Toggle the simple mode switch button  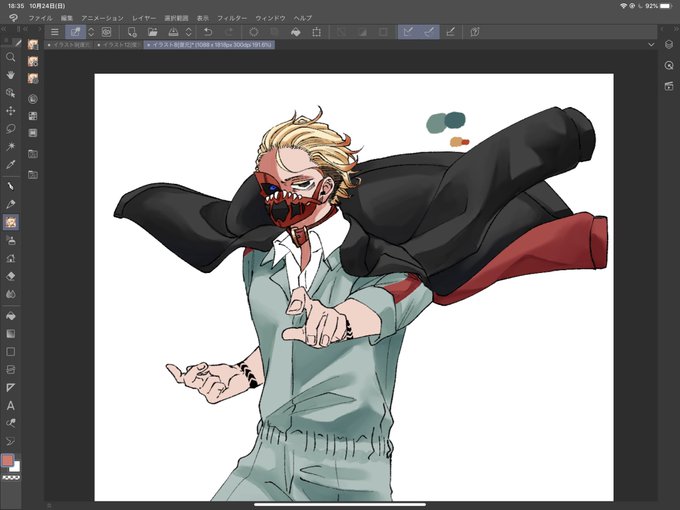click(75, 32)
